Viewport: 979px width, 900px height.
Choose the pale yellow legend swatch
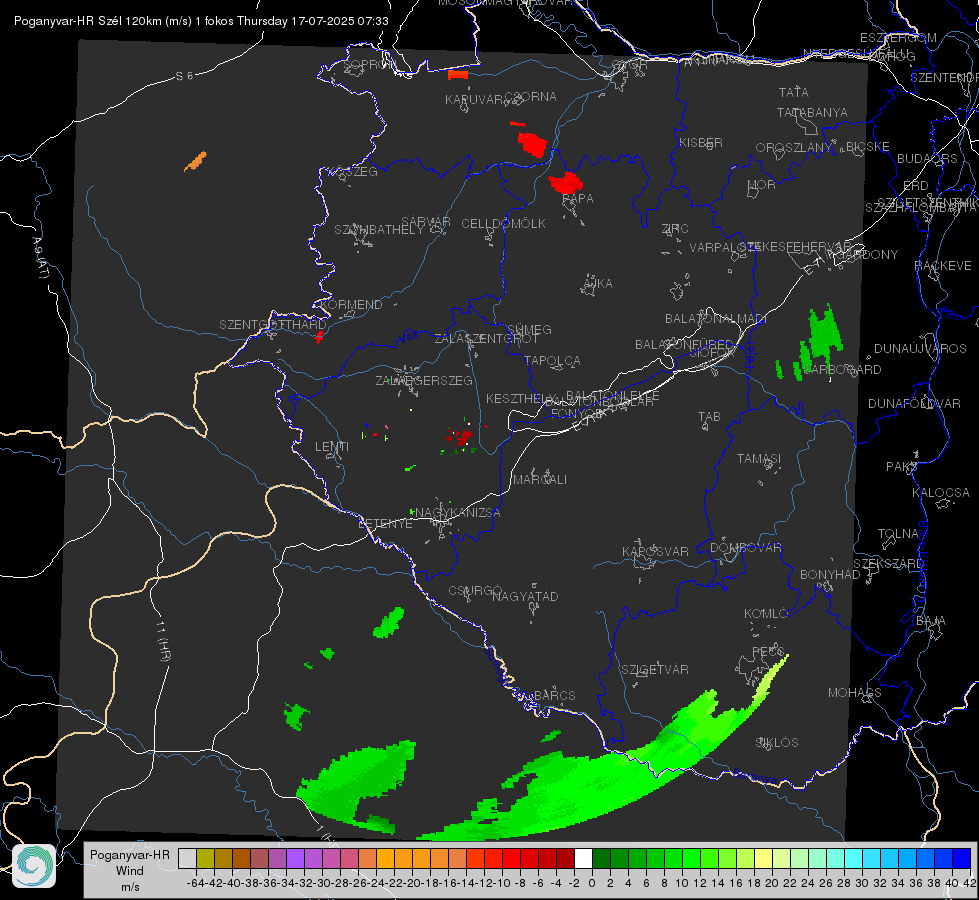(x=763, y=859)
